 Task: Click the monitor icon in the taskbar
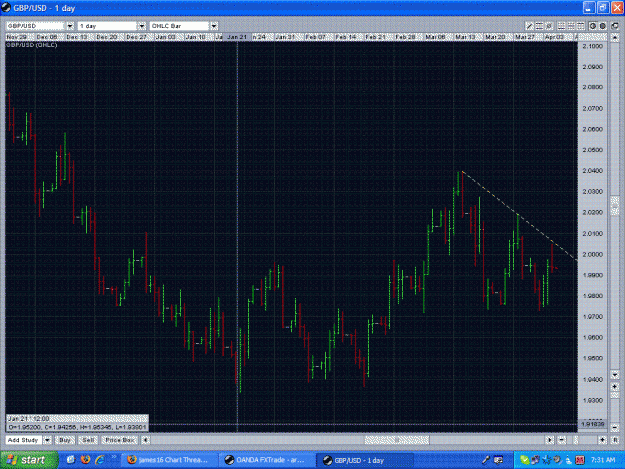click(x=498, y=460)
